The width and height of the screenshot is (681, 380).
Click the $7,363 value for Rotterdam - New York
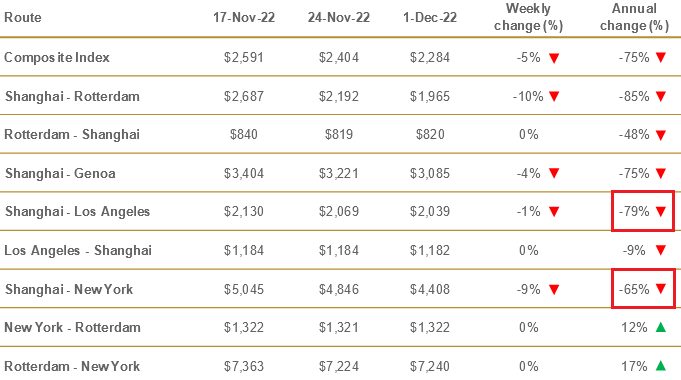(x=244, y=367)
